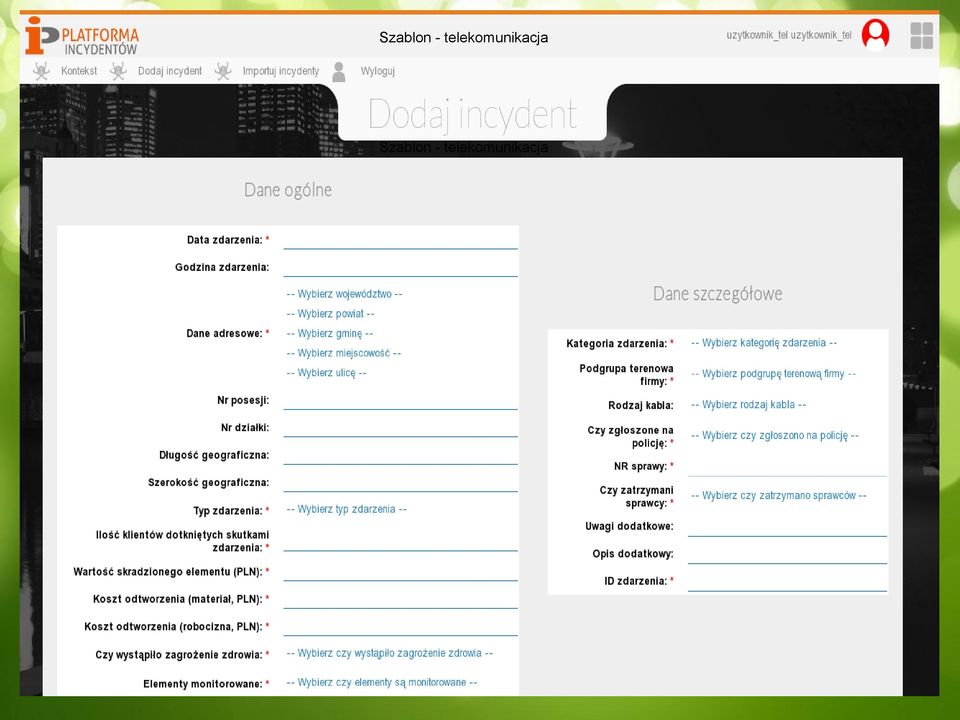
Task: Open the Wybierz rodzaj kabla dropdown
Action: tap(748, 405)
